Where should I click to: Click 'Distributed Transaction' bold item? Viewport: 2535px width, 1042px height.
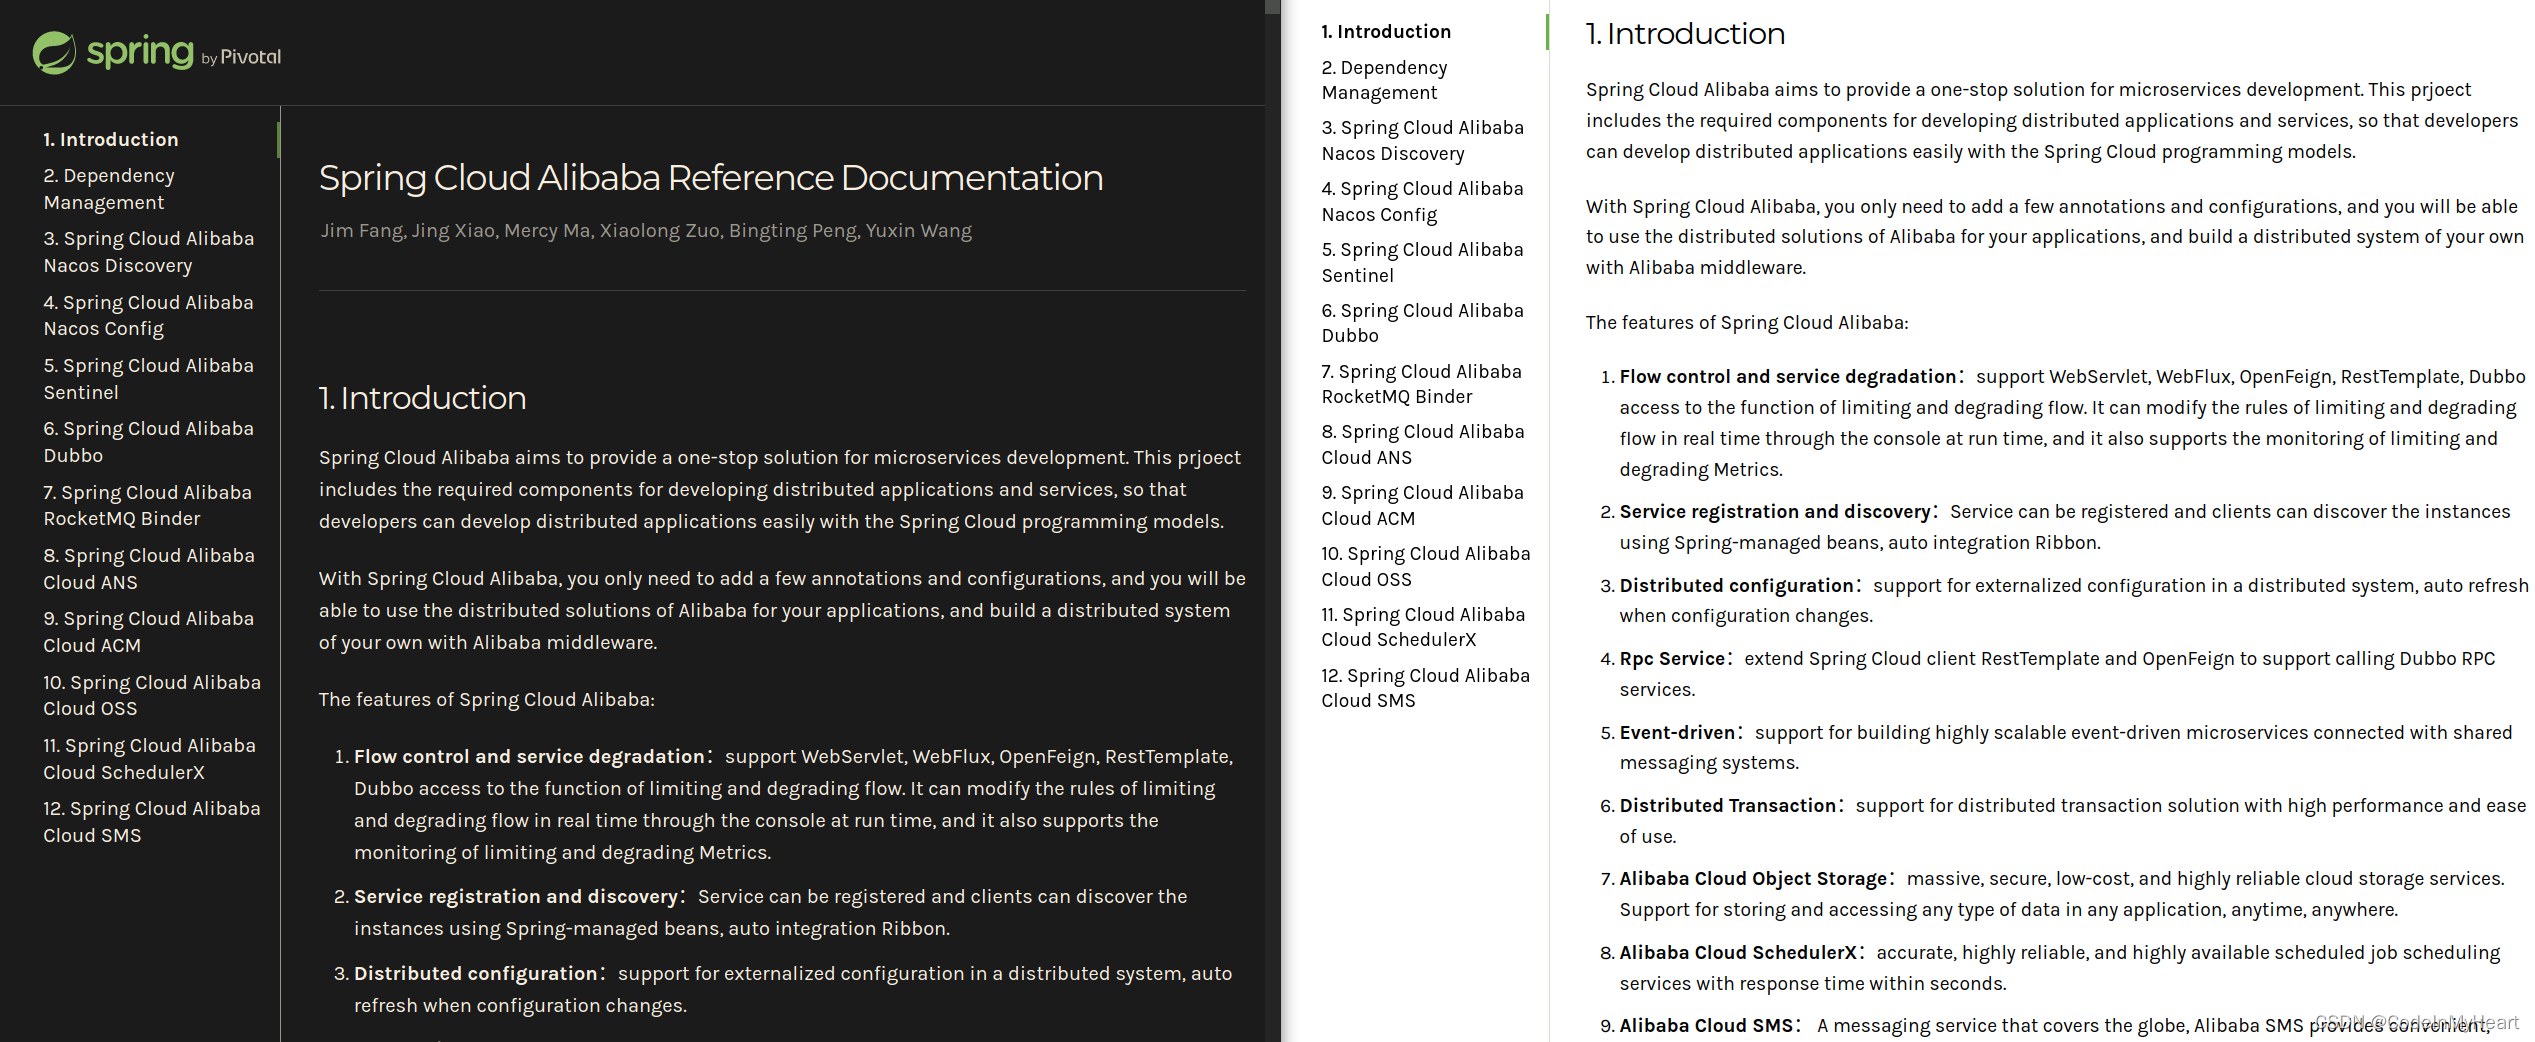(x=1728, y=806)
